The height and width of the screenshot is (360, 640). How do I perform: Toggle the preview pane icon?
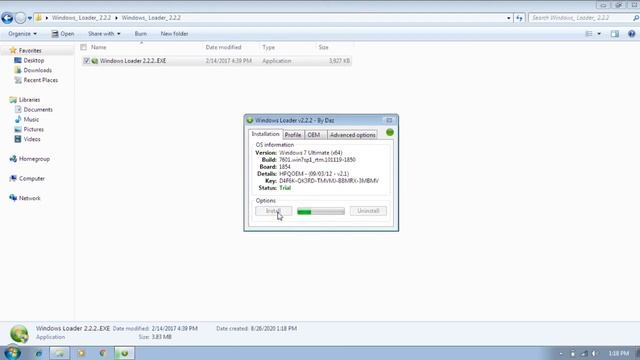pyautogui.click(x=615, y=34)
